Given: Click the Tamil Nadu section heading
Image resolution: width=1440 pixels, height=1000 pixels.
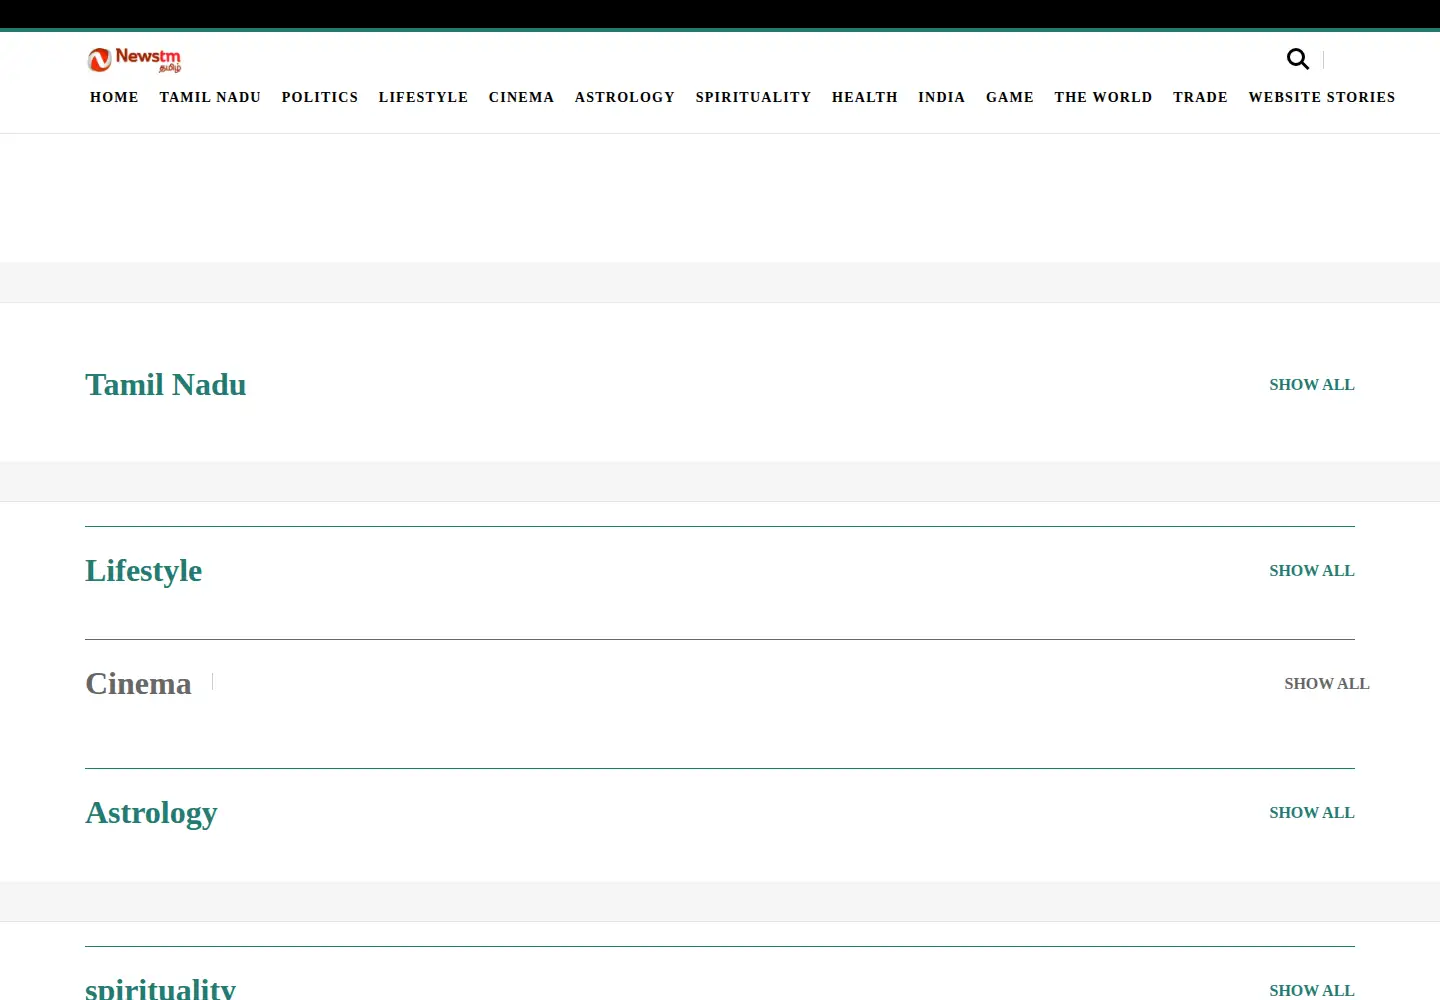Looking at the screenshot, I should click(166, 385).
